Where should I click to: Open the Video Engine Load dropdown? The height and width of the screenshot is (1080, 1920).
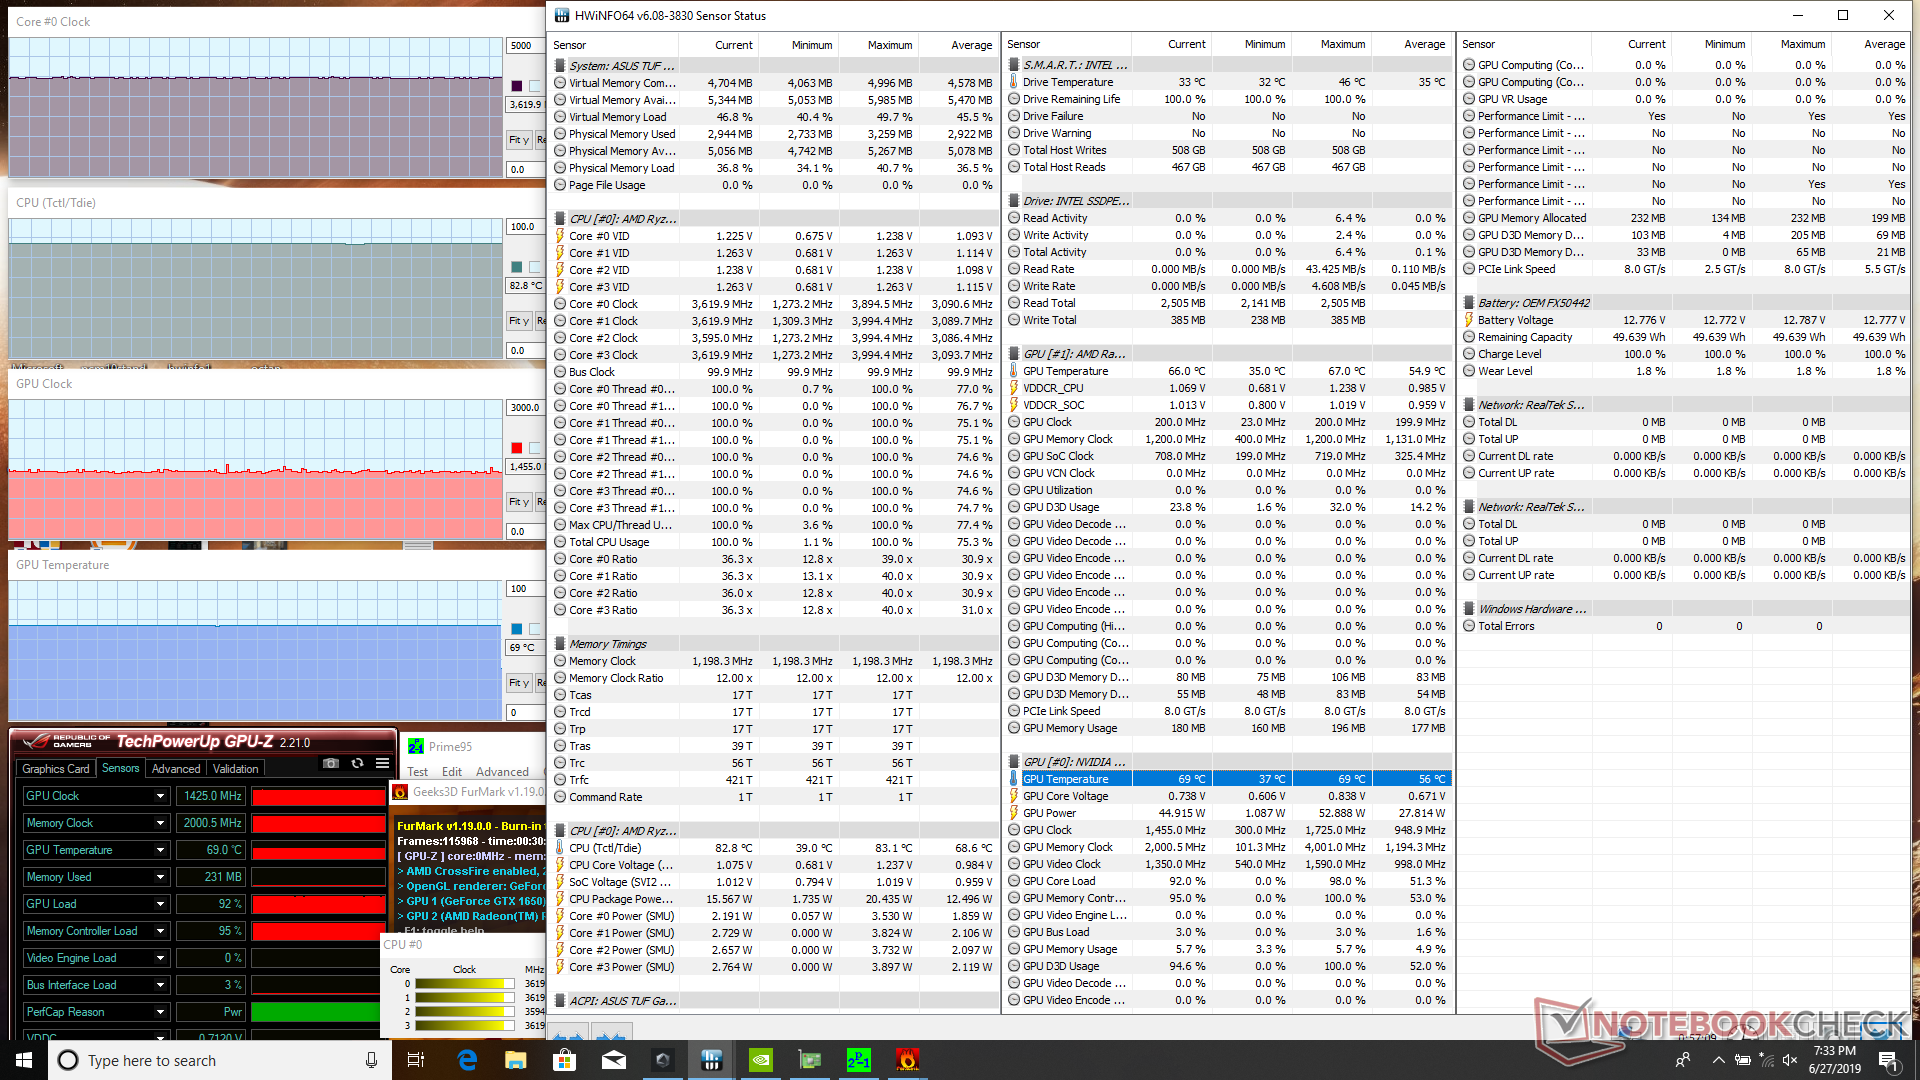(160, 958)
